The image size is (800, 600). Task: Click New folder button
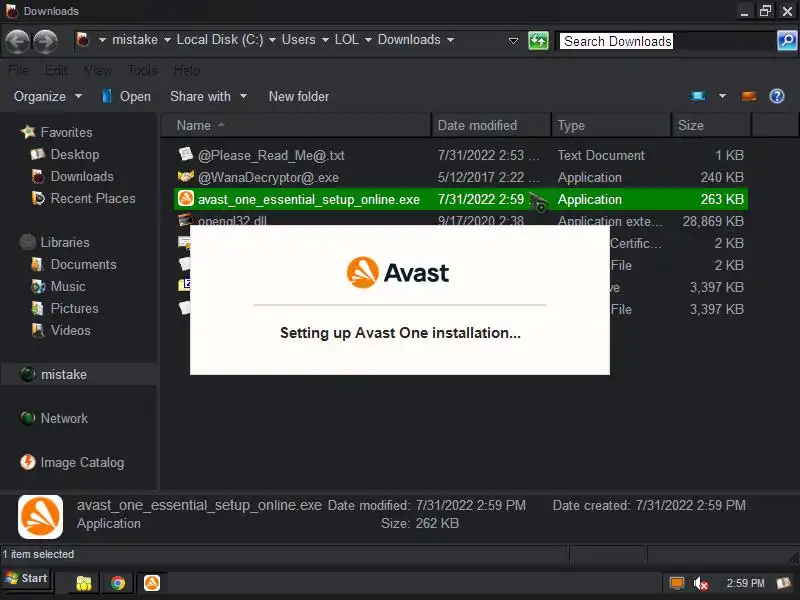(298, 96)
